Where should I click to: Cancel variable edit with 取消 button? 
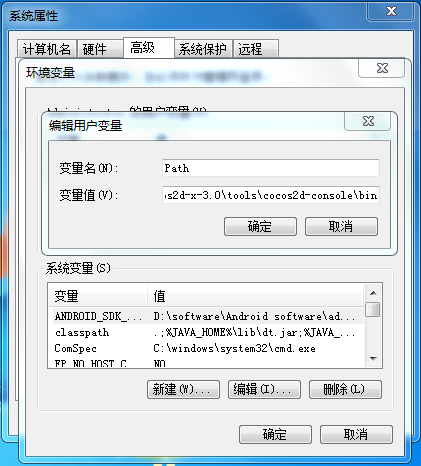tap(341, 227)
